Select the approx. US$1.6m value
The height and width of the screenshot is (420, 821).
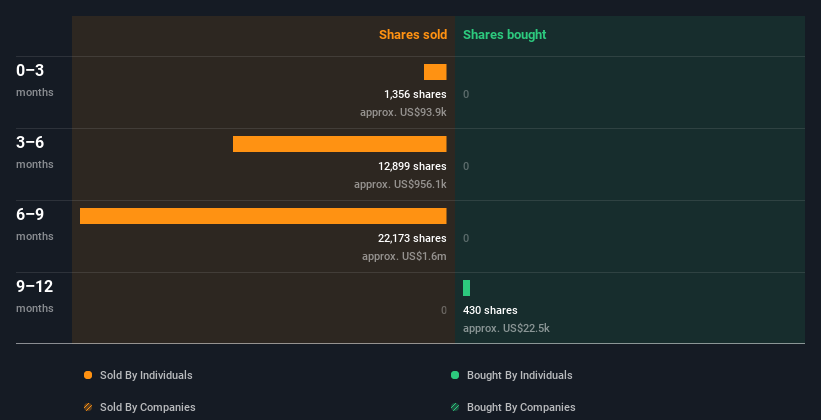point(404,256)
